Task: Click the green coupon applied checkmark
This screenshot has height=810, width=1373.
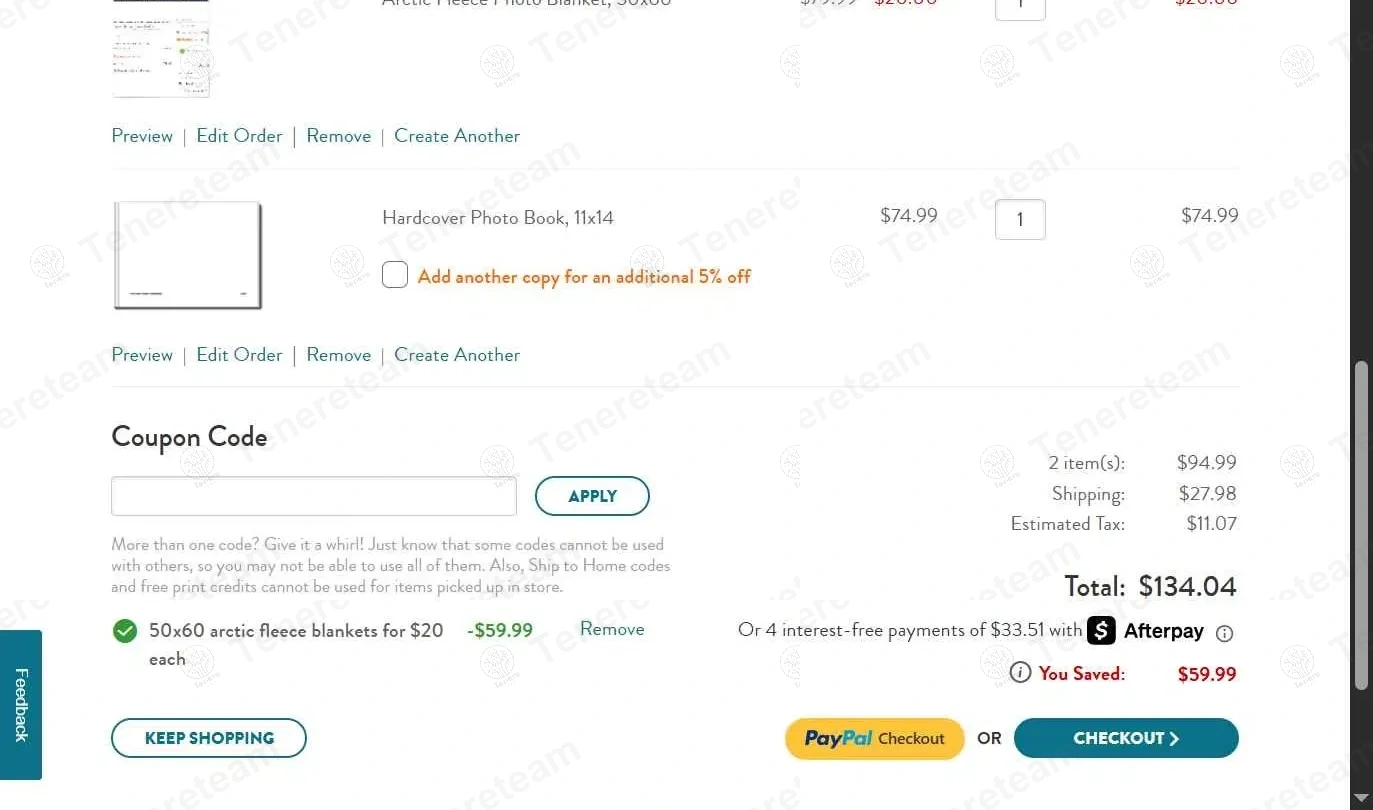Action: [x=125, y=631]
